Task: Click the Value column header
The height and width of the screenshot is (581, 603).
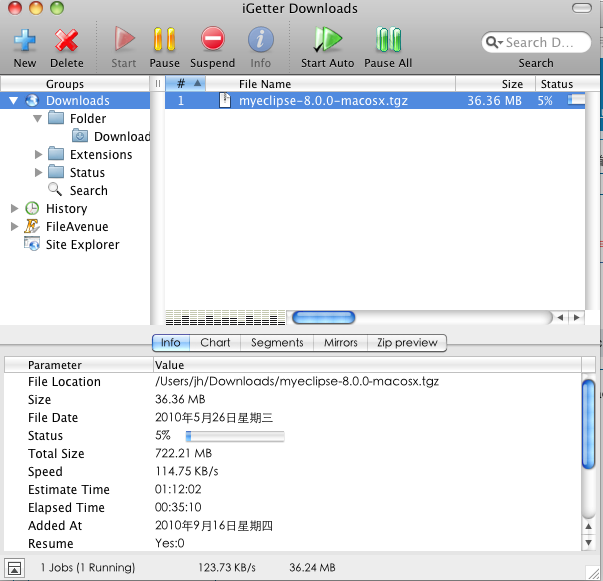Action: pos(367,365)
